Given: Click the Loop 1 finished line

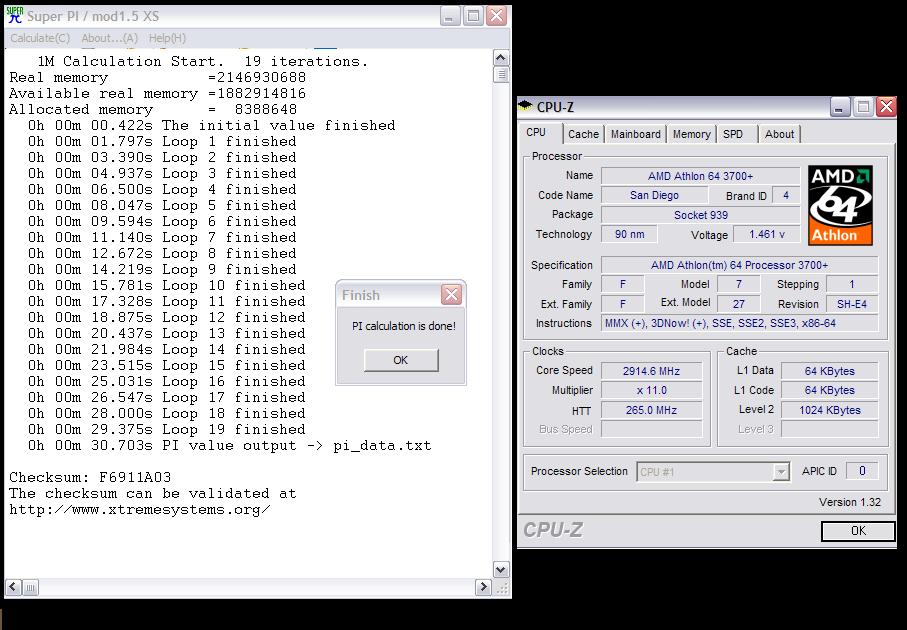Looking at the screenshot, I should pyautogui.click(x=162, y=141).
